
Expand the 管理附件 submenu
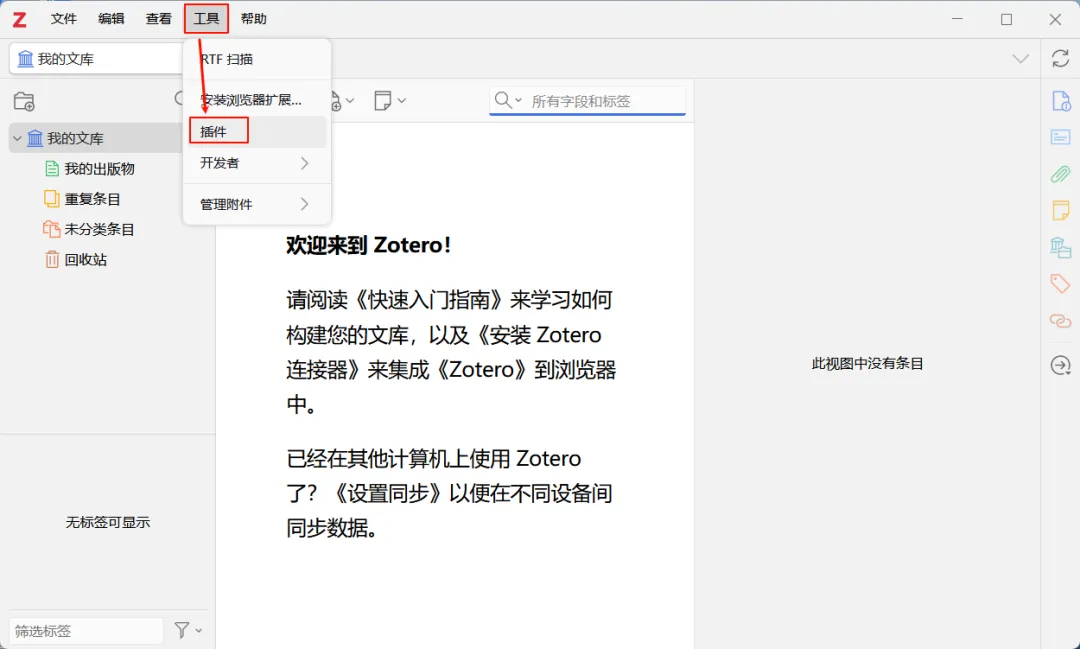coord(256,204)
